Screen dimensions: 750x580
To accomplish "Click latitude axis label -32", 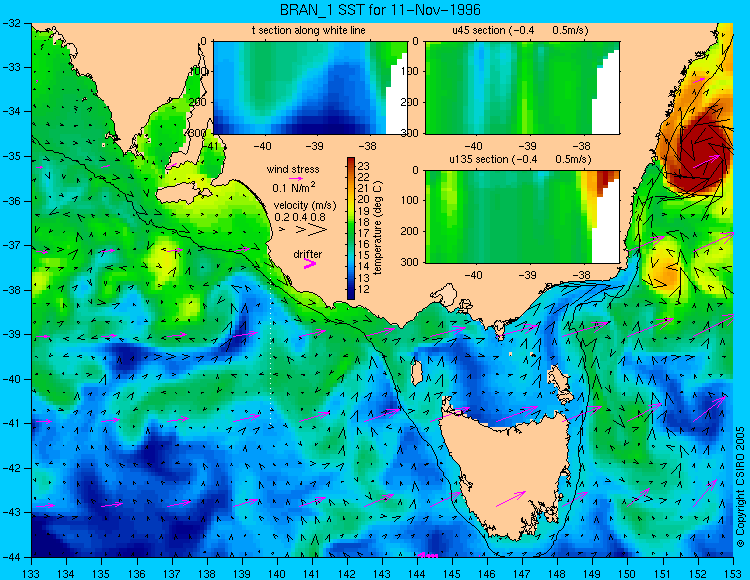I will tap(11, 23).
